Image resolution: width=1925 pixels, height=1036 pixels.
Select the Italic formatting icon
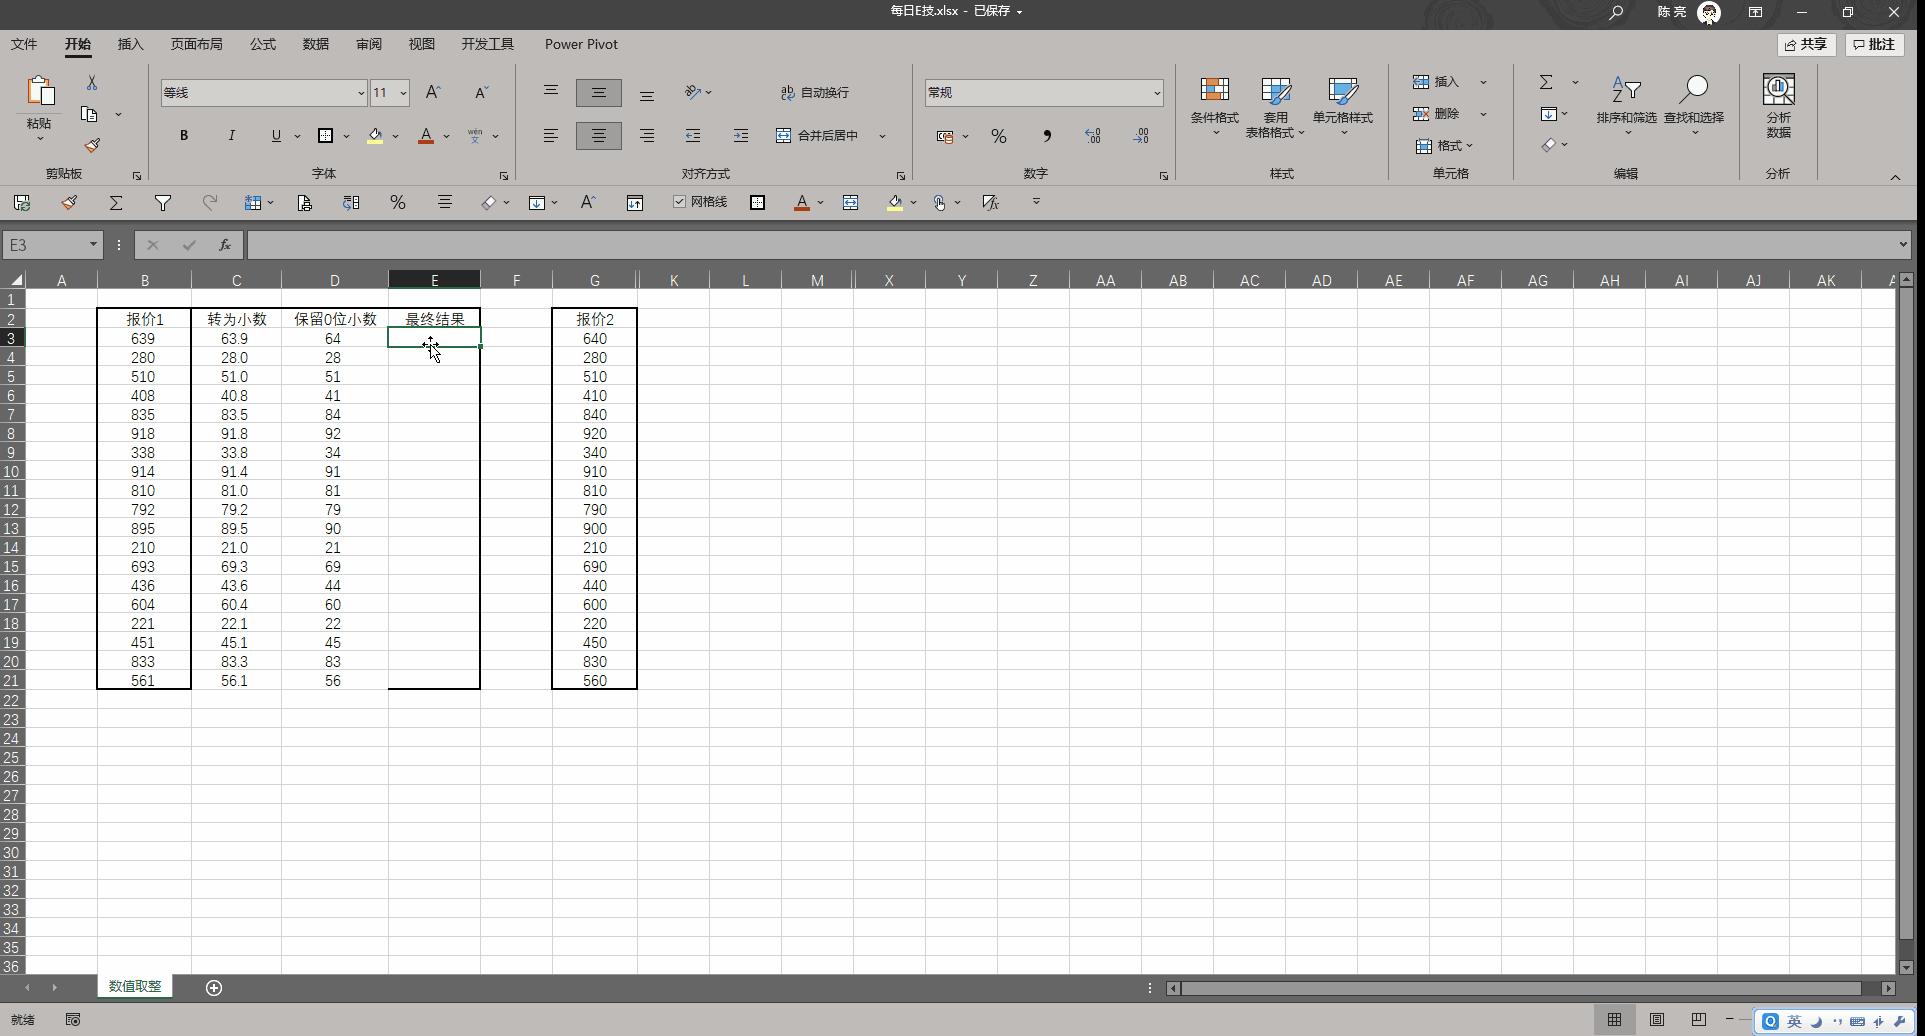(231, 136)
